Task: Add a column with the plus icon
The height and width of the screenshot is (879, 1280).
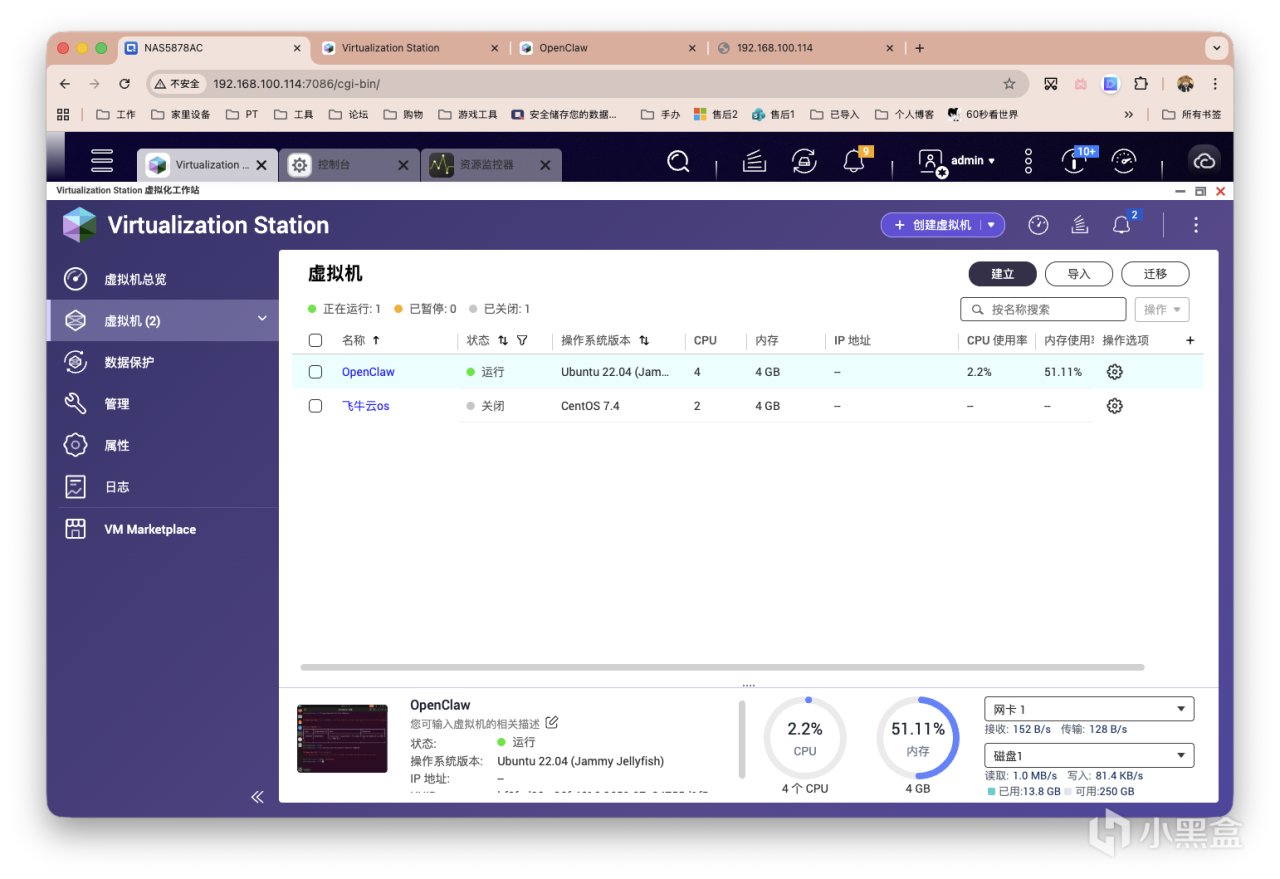Action: (x=1190, y=340)
